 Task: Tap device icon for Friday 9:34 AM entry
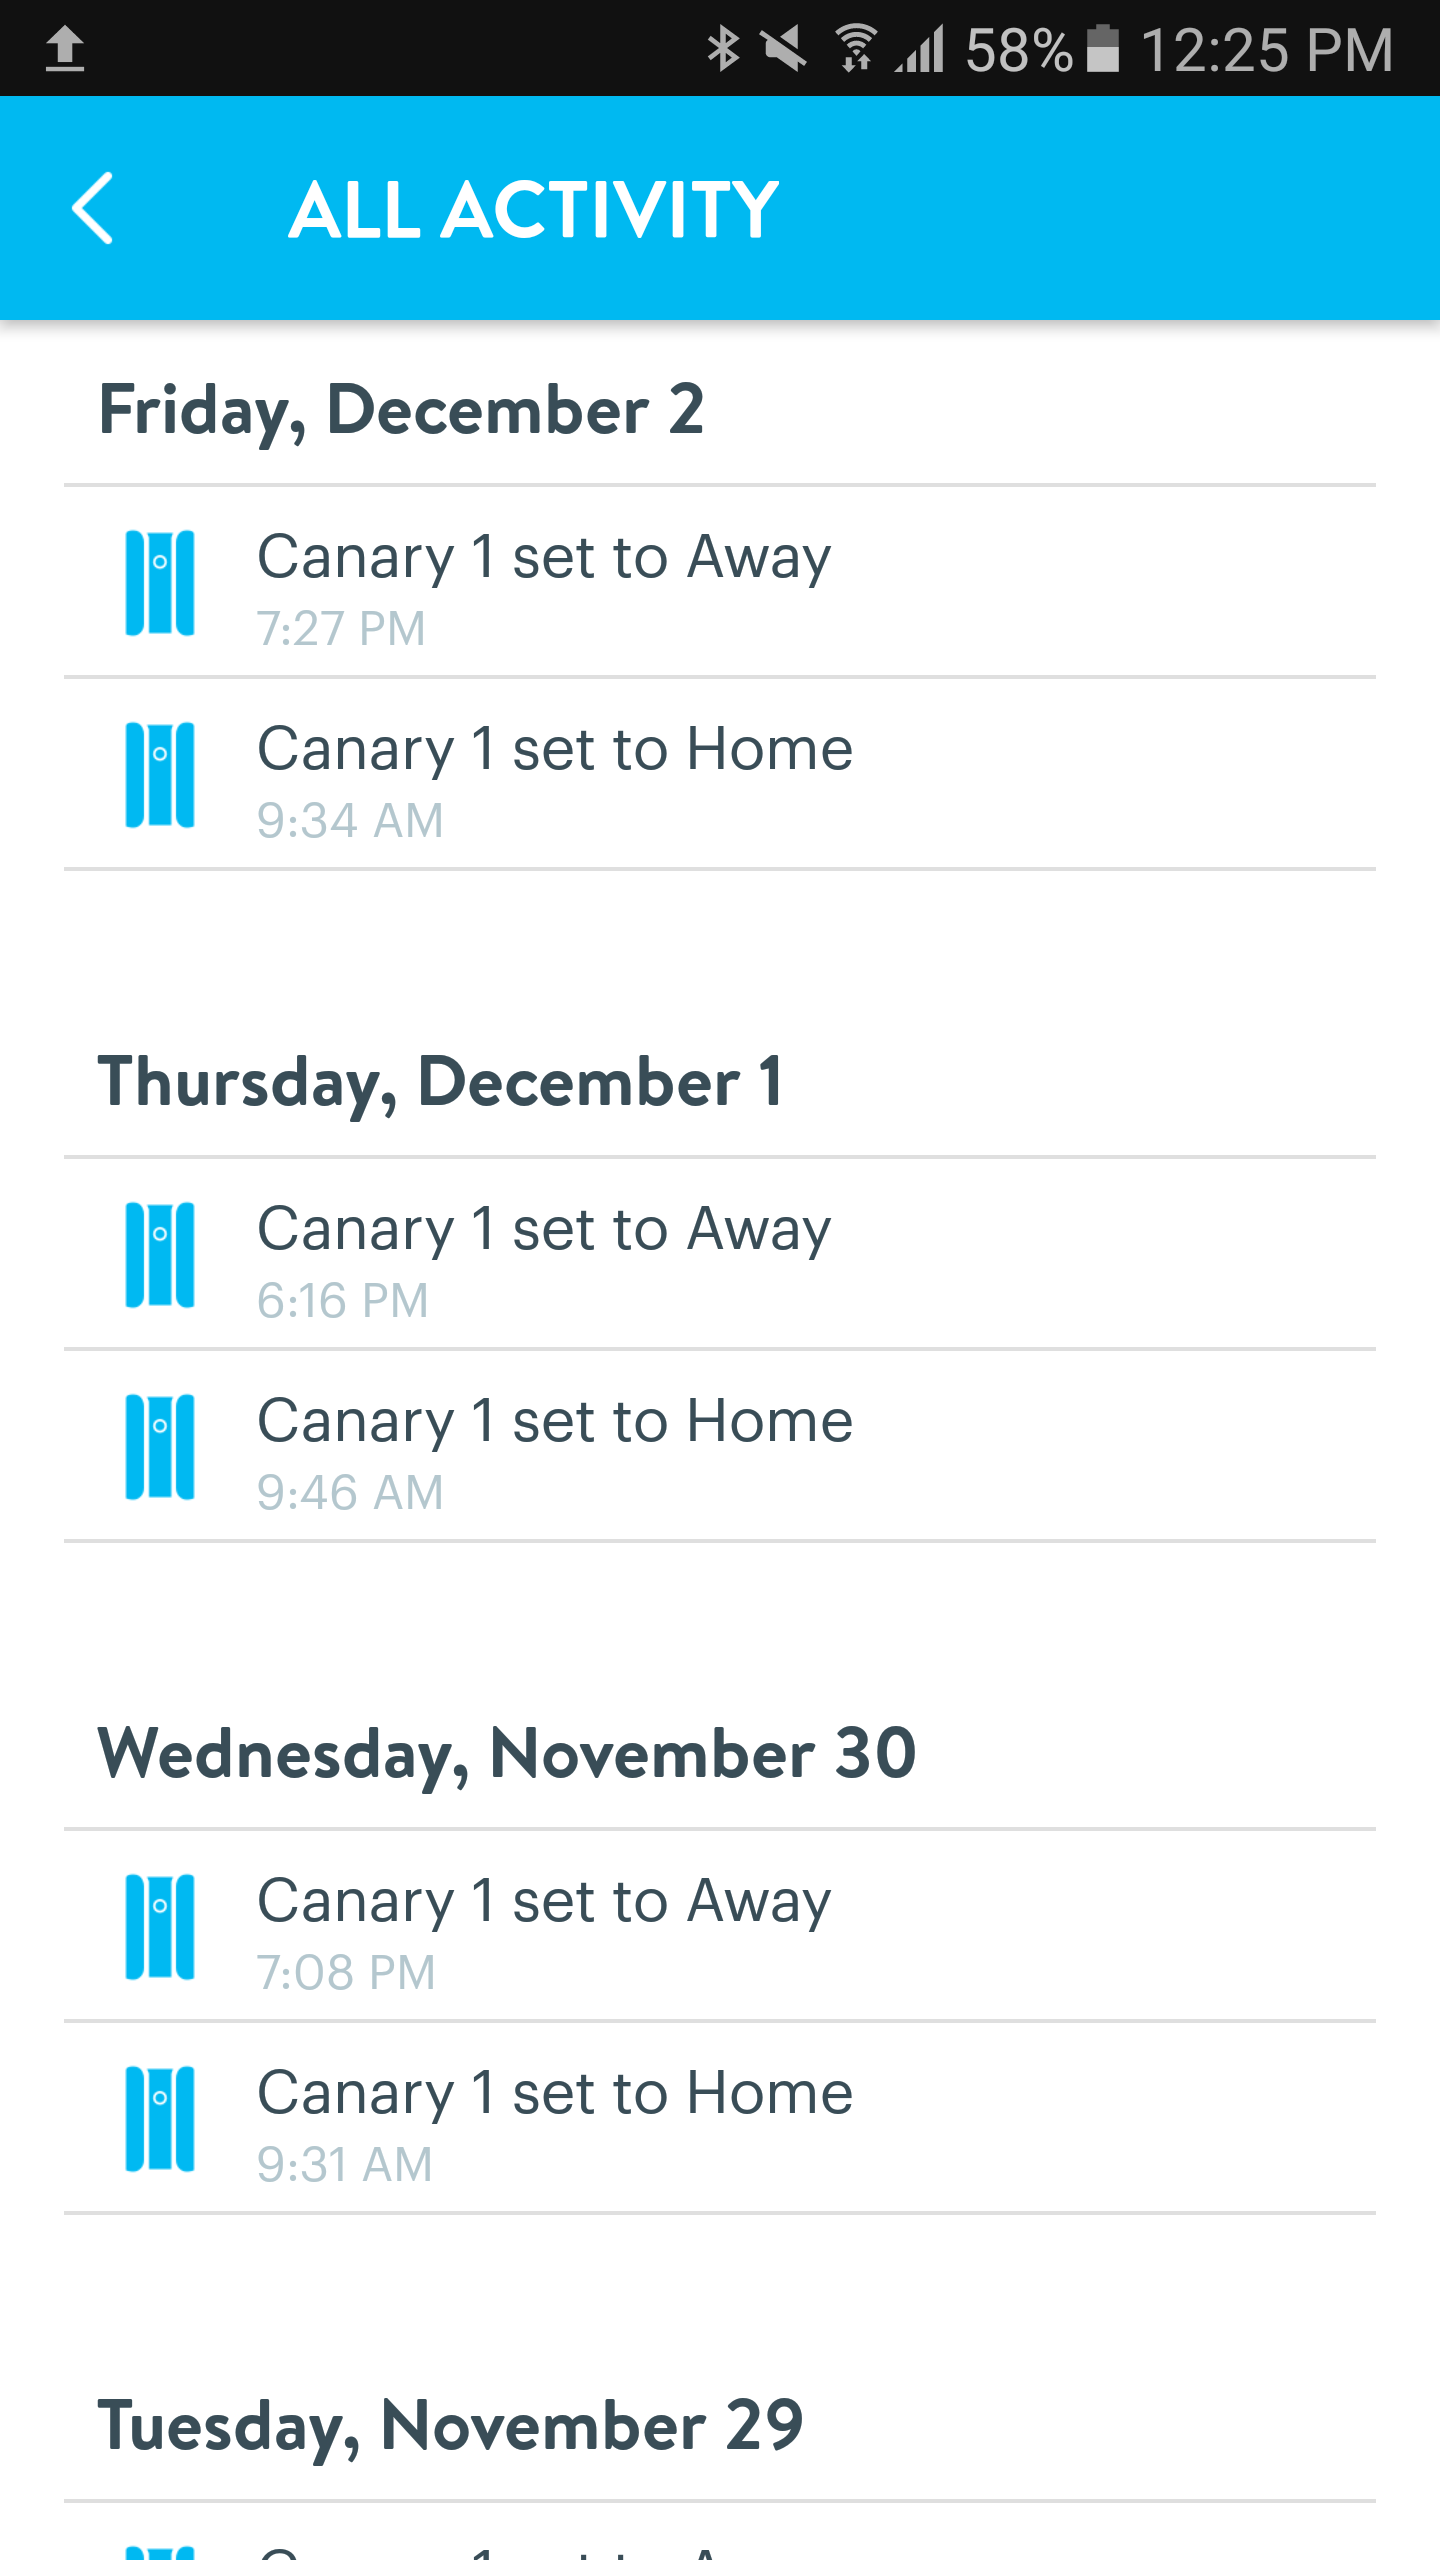pos(159,775)
